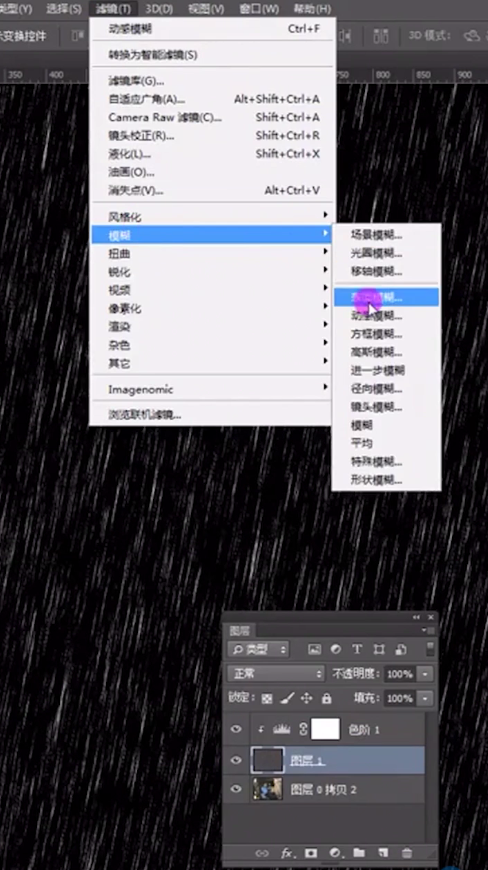The image size is (488, 870).
Task: Filter layers by shape layer icon
Action: [x=379, y=649]
